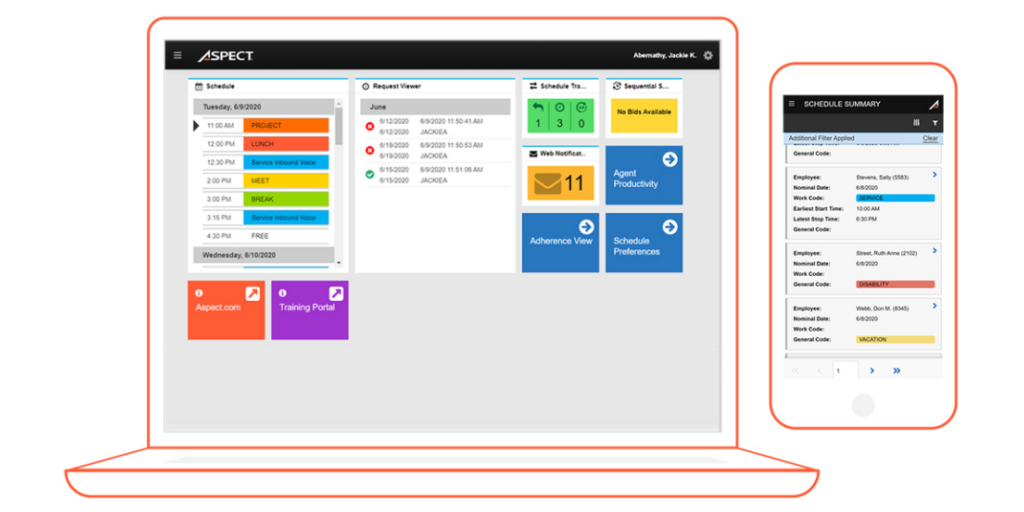Click the Web Notifications envelope icon
1024x512 pixels.
coord(545,184)
